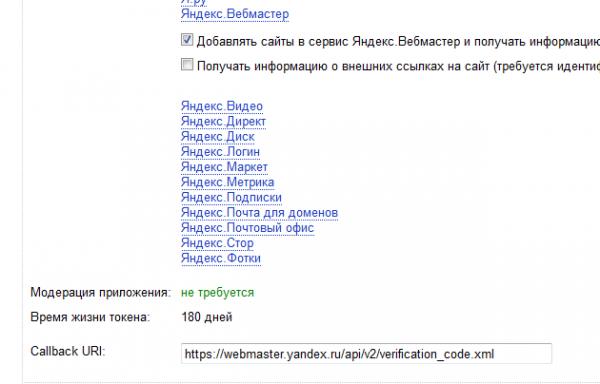Image resolution: width=600 pixels, height=384 pixels.
Task: Click the 'Callback URI:' label
Action: pyautogui.click(x=67, y=351)
